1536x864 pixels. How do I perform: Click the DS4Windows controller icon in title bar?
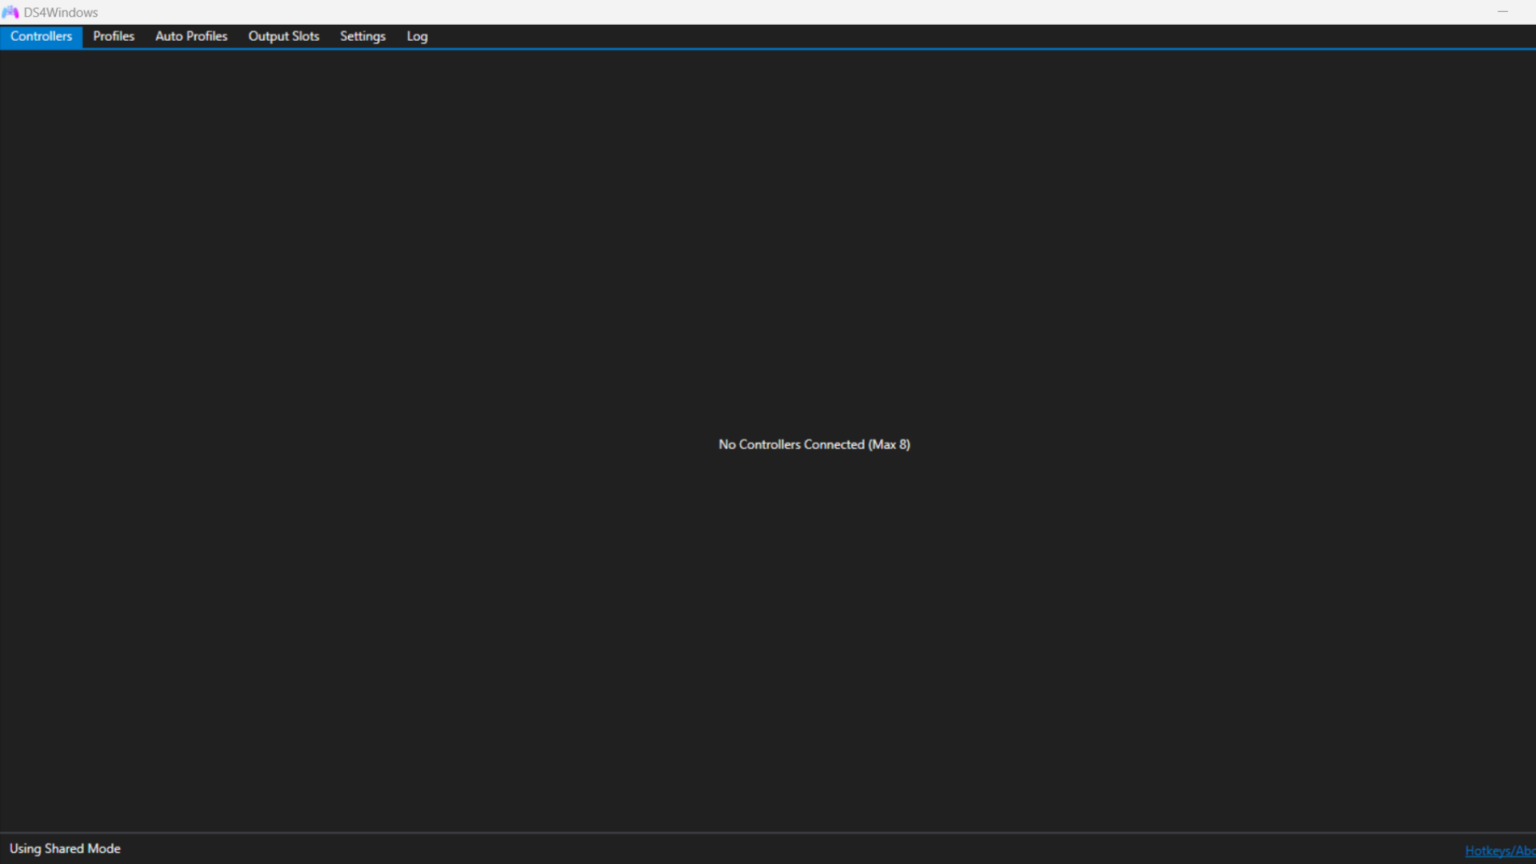[10, 12]
